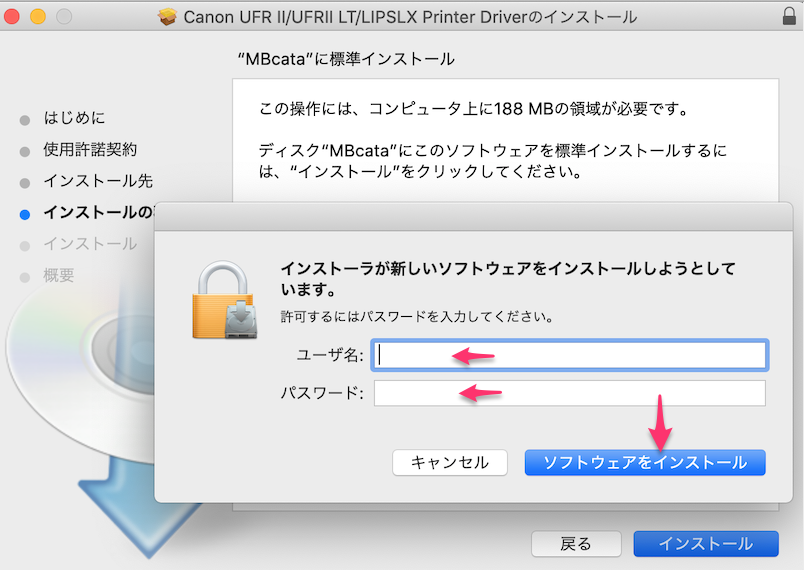The width and height of the screenshot is (804, 570).
Task: Close the installer window with red button
Action: 12,16
